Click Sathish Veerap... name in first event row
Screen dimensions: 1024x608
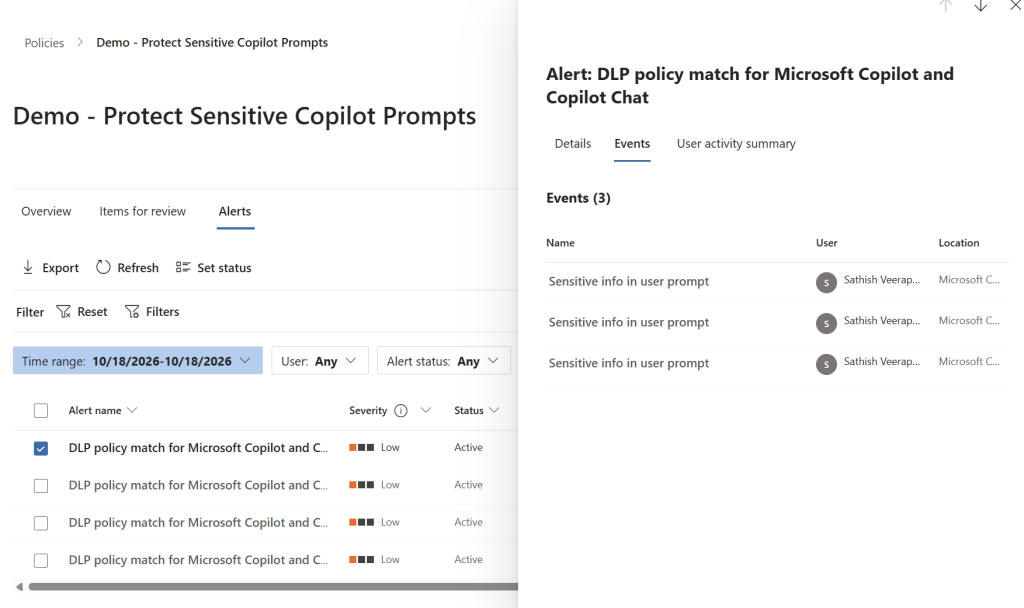[882, 280]
